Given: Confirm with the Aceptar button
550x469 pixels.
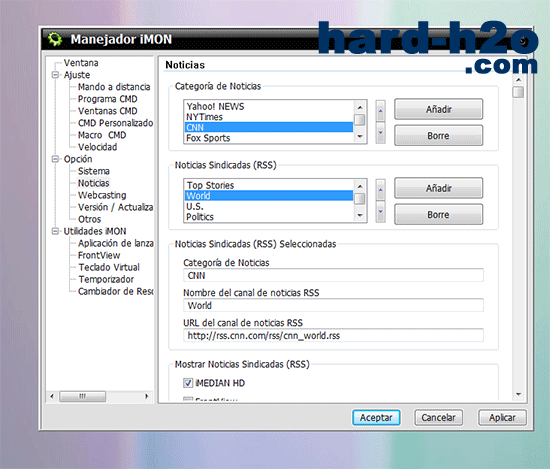Looking at the screenshot, I should coord(376,417).
